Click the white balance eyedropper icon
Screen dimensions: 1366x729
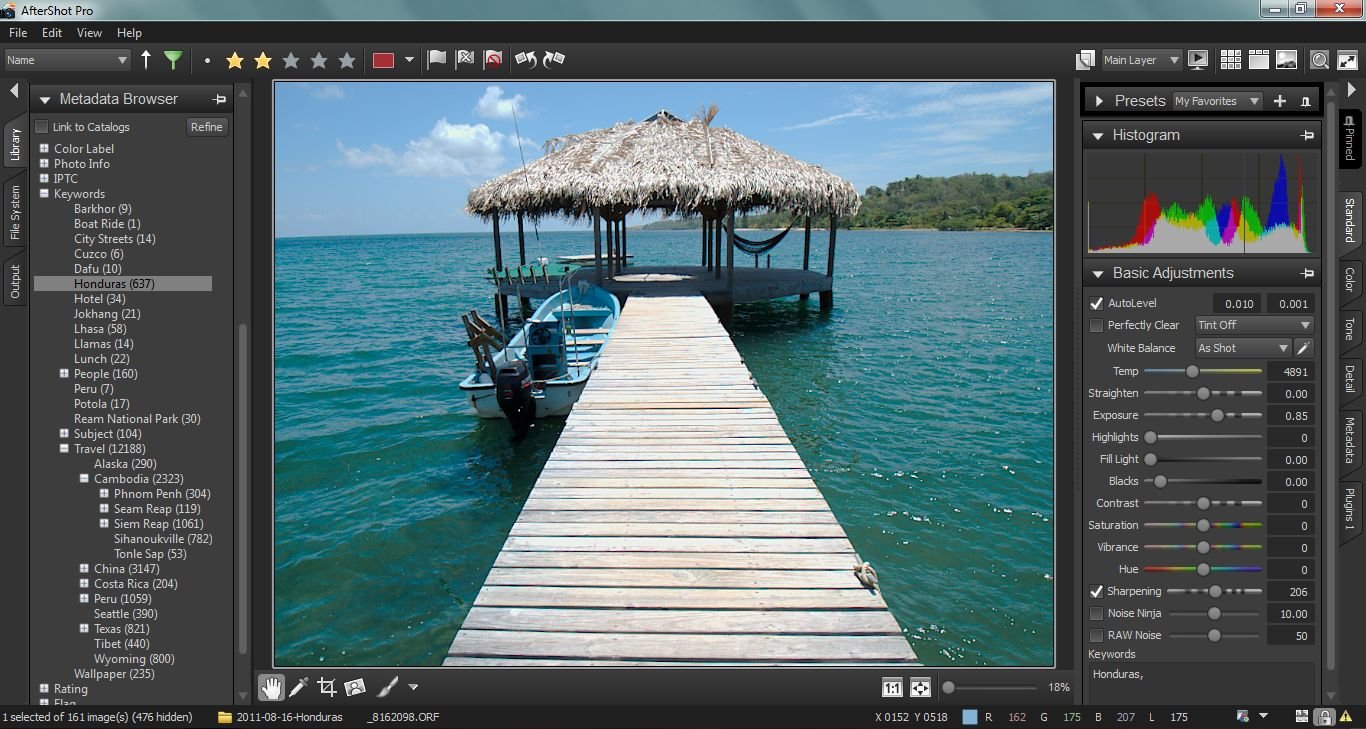pyautogui.click(x=1303, y=348)
